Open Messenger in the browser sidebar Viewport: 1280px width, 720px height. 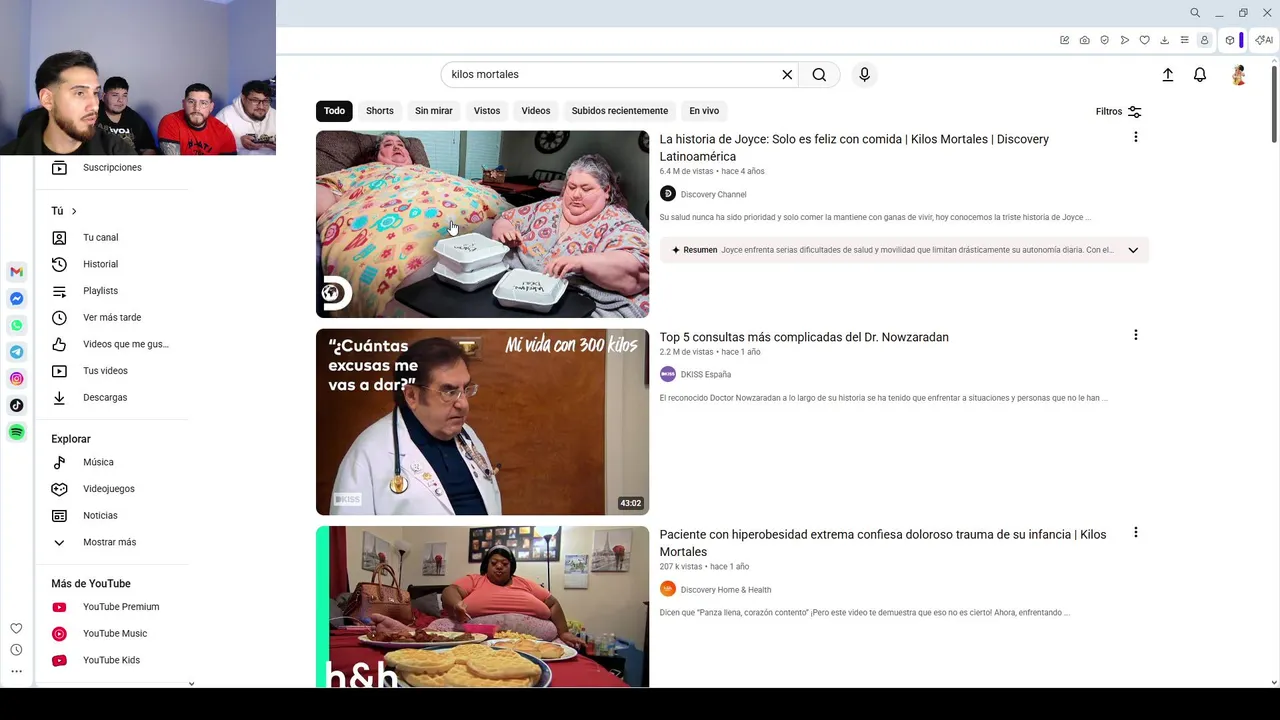[x=16, y=299]
